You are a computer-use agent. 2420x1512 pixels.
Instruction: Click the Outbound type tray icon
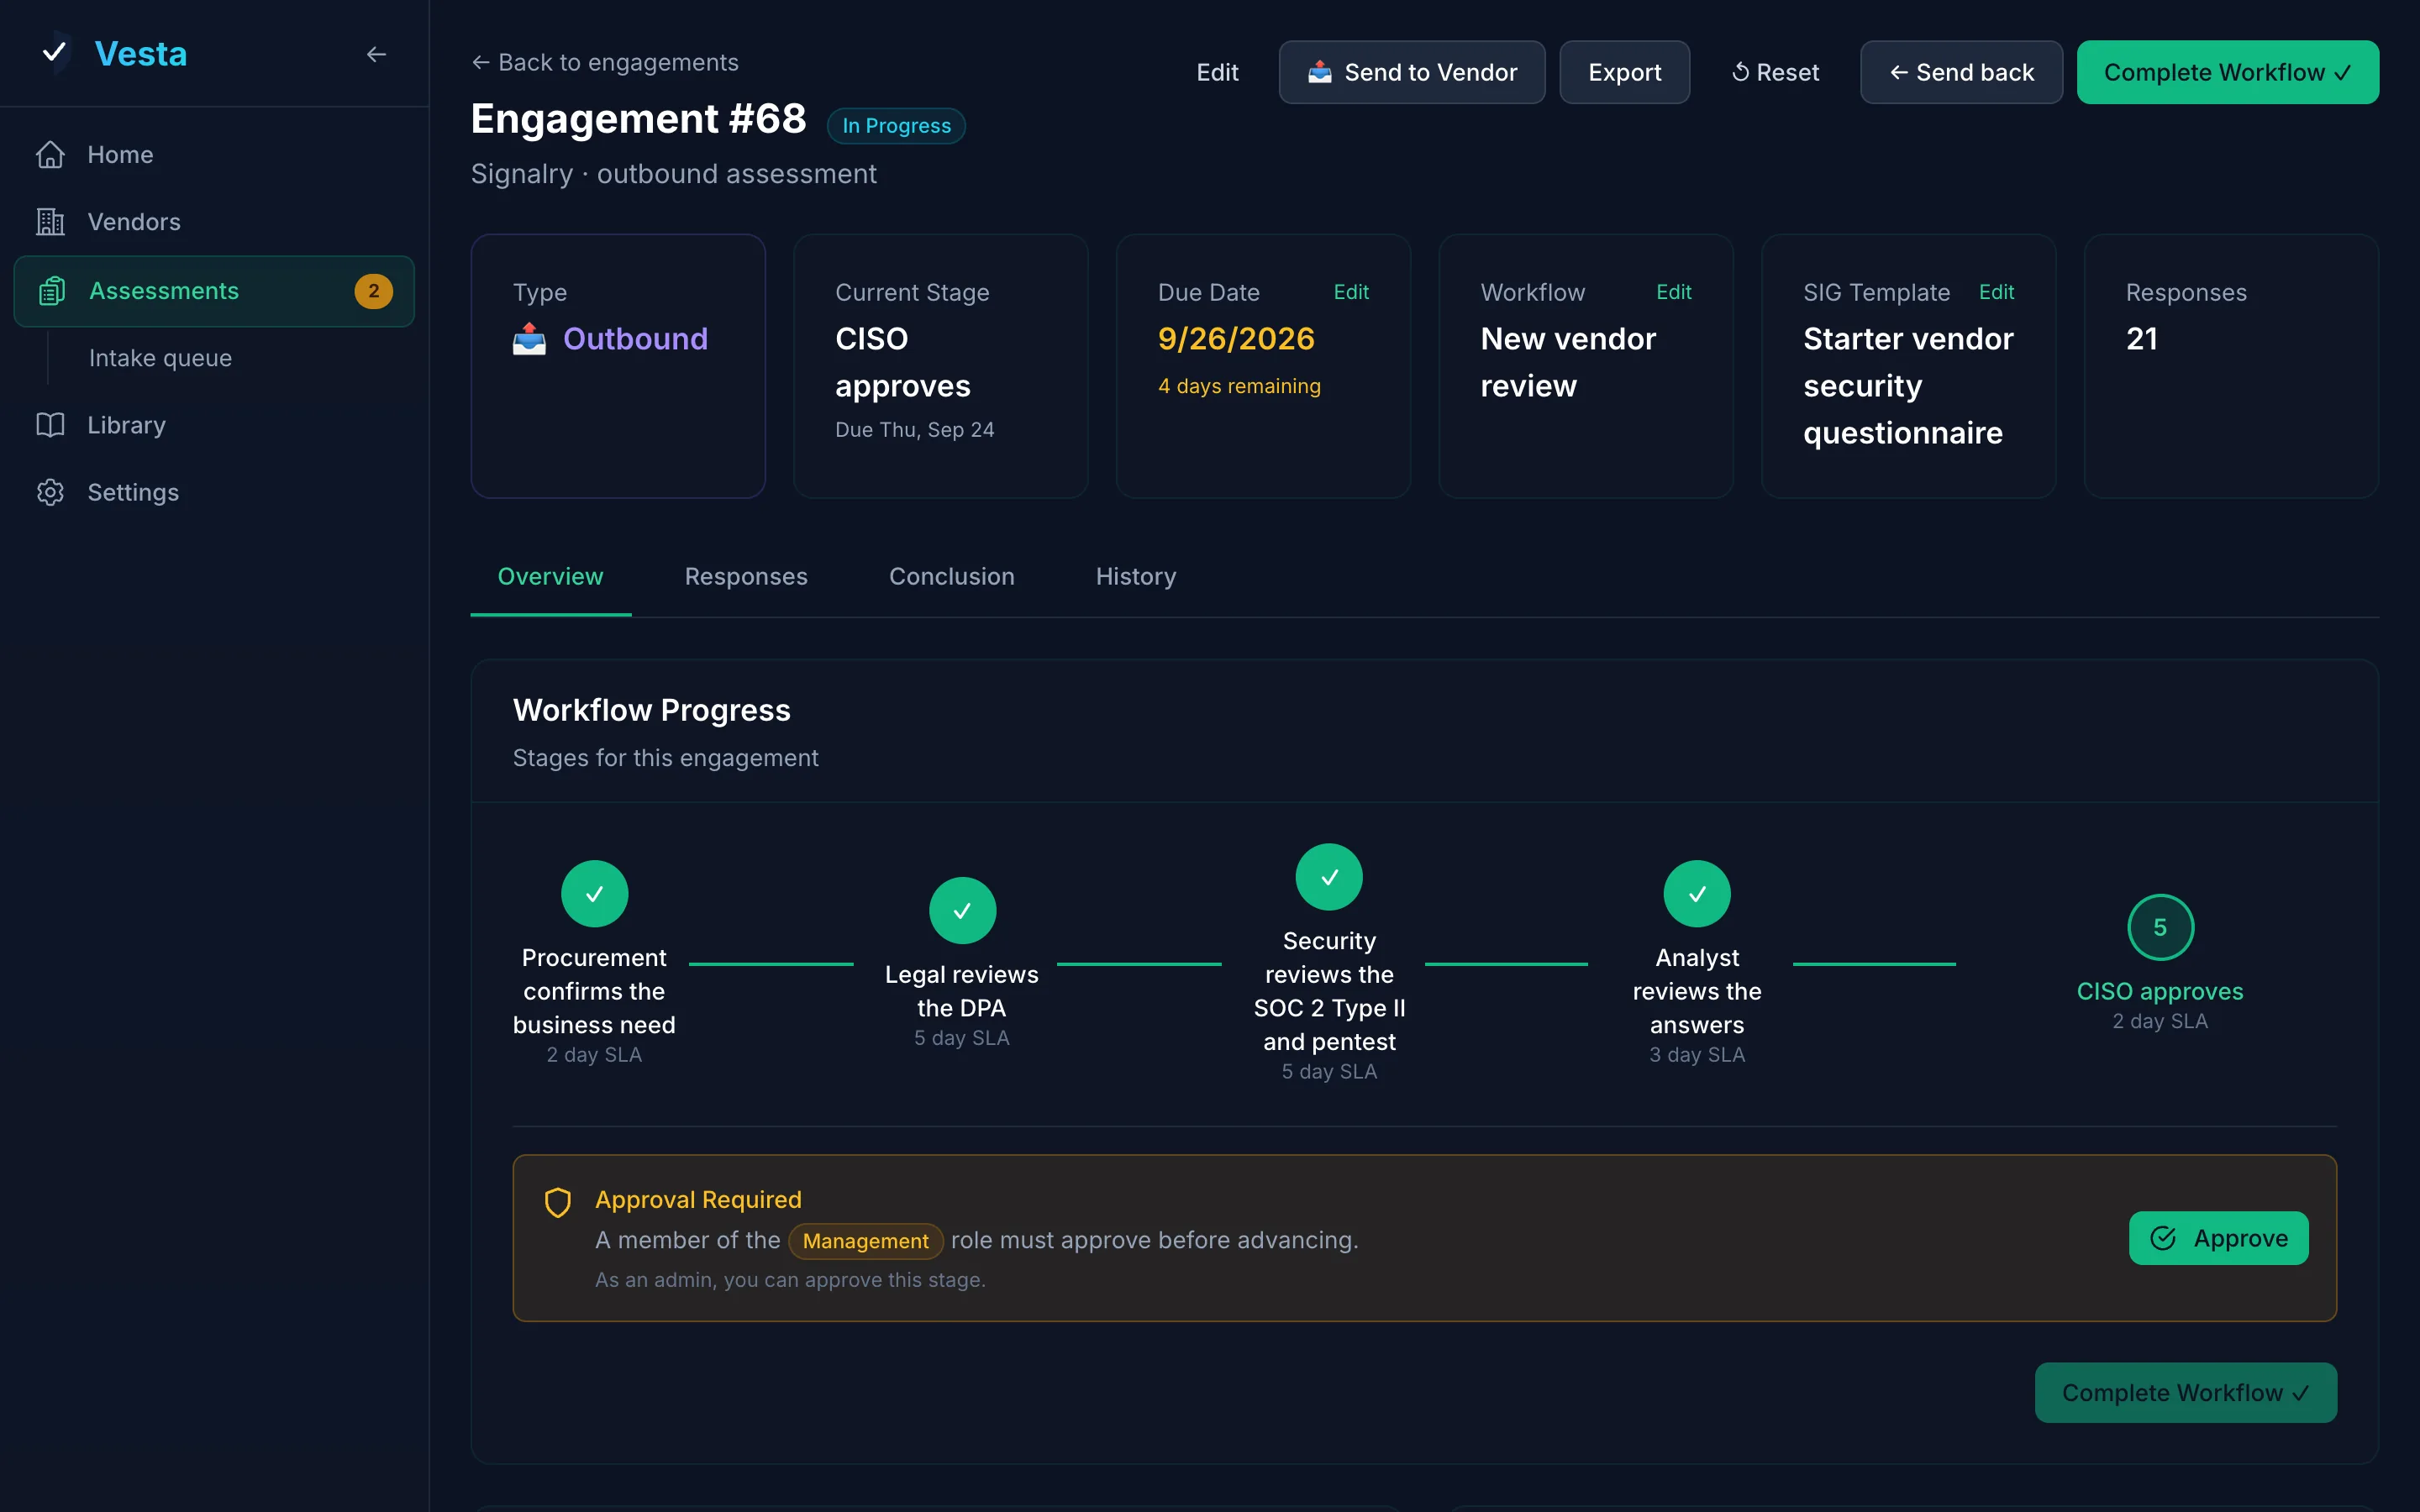(530, 339)
